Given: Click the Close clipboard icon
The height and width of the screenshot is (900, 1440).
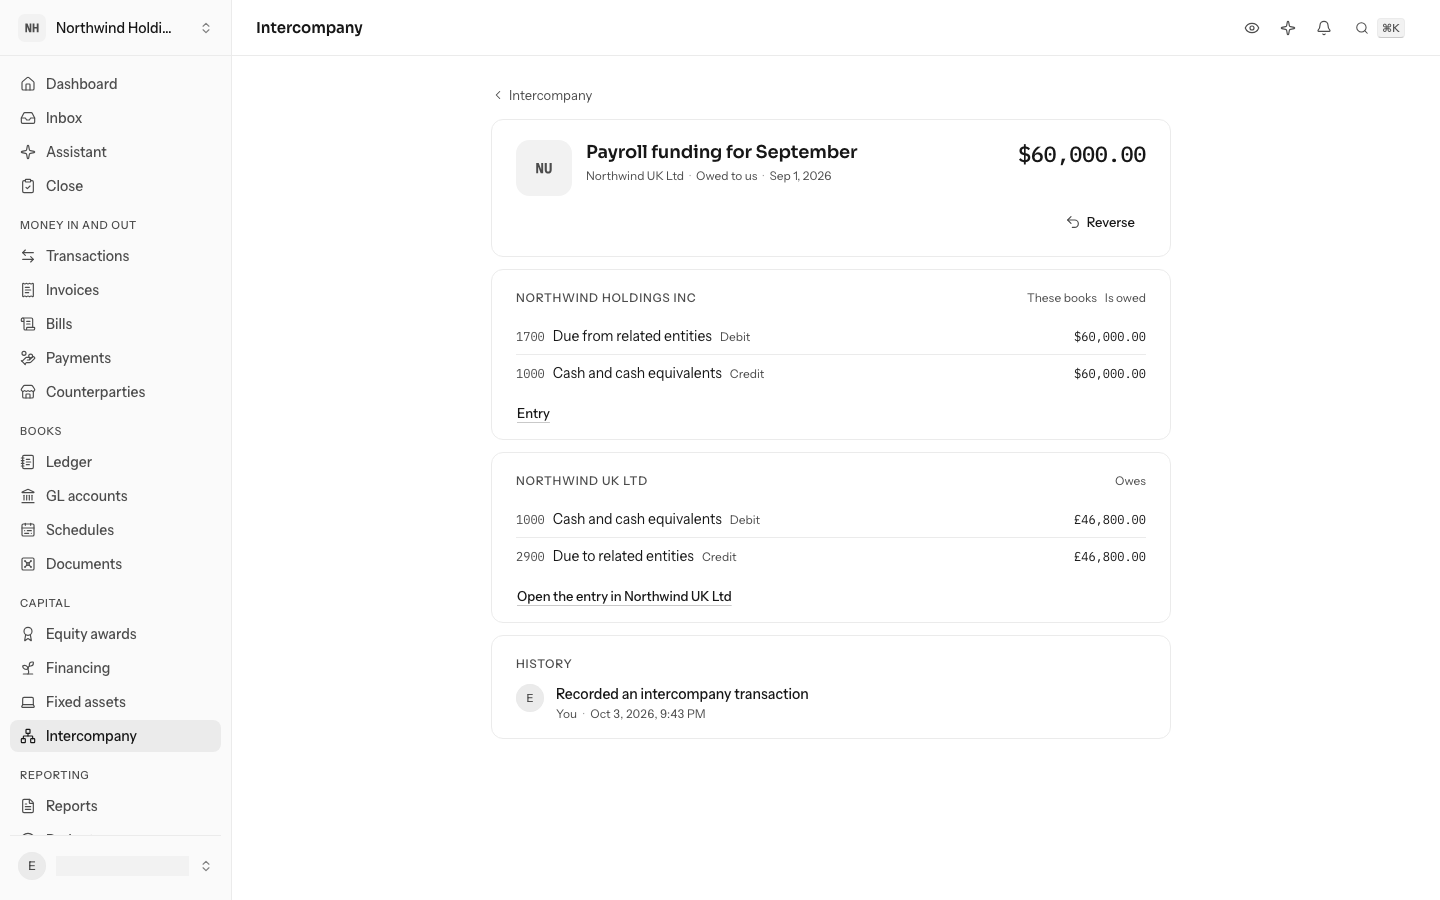Looking at the screenshot, I should click(x=28, y=186).
